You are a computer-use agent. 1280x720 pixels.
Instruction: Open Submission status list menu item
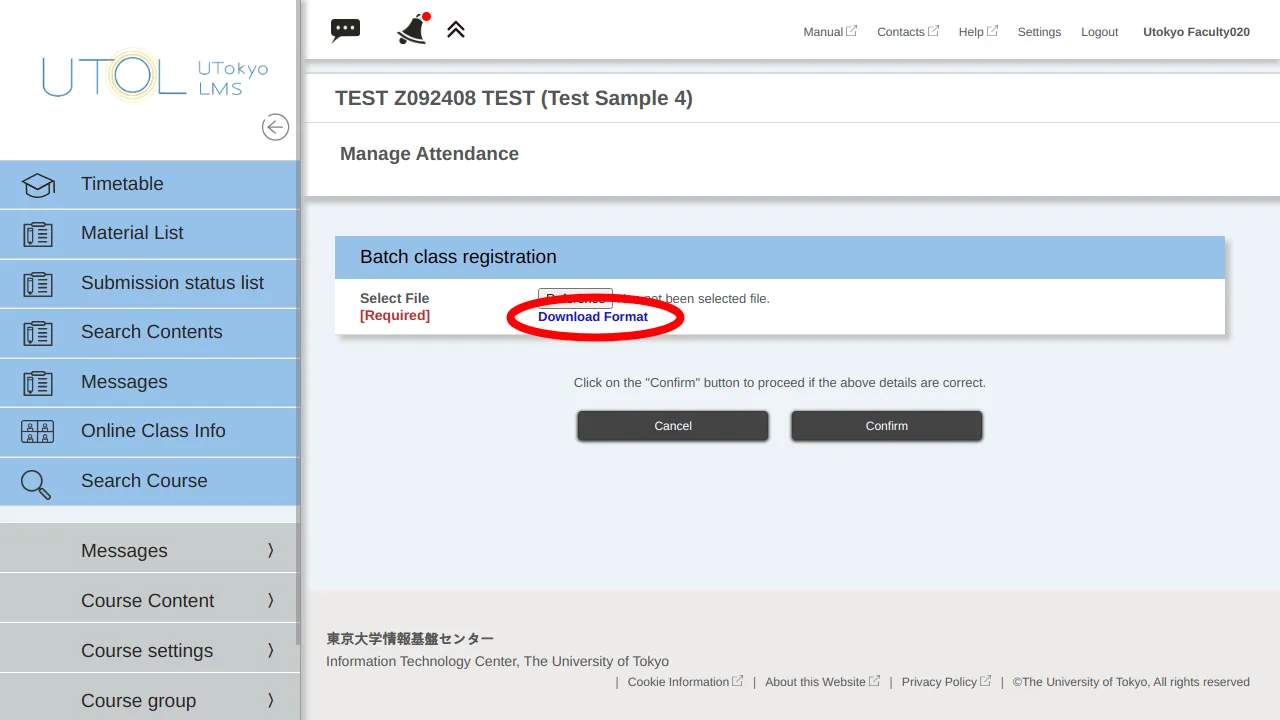(172, 283)
